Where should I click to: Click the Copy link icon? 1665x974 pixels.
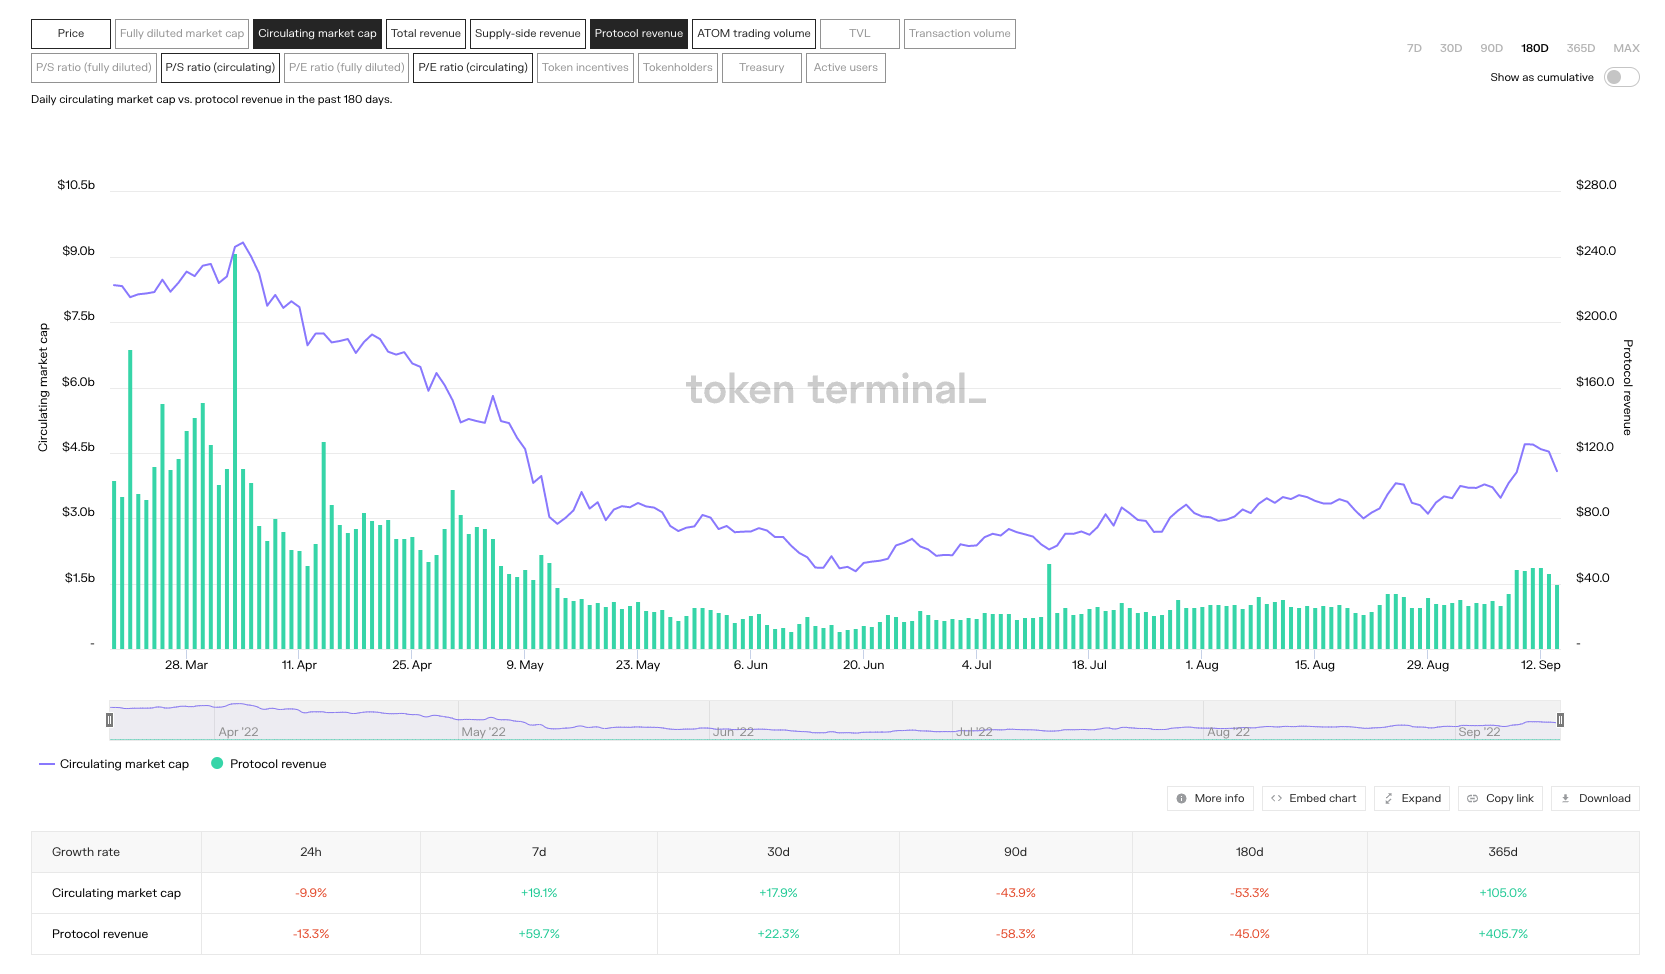(x=1472, y=799)
